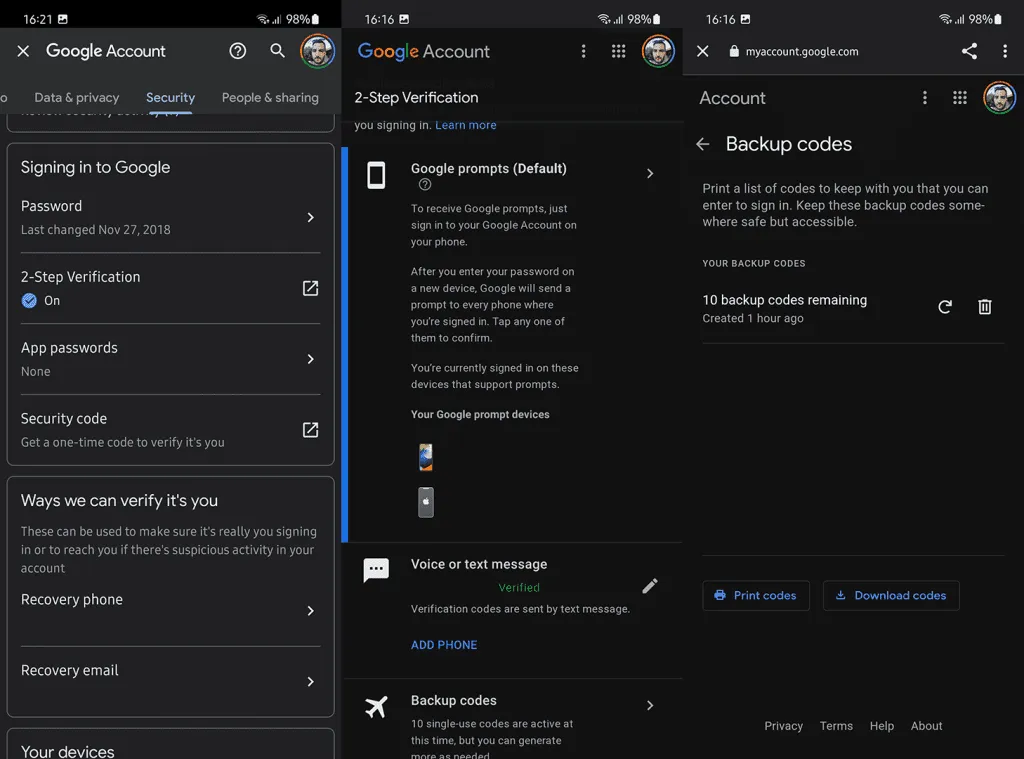Image resolution: width=1024 pixels, height=759 pixels.
Task: Expand the App passwords row chevron
Action: tap(311, 359)
